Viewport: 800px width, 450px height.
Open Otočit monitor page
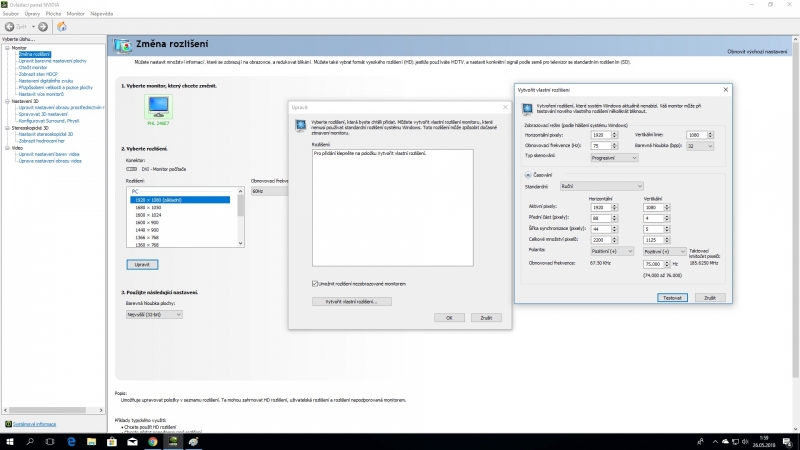(33, 67)
